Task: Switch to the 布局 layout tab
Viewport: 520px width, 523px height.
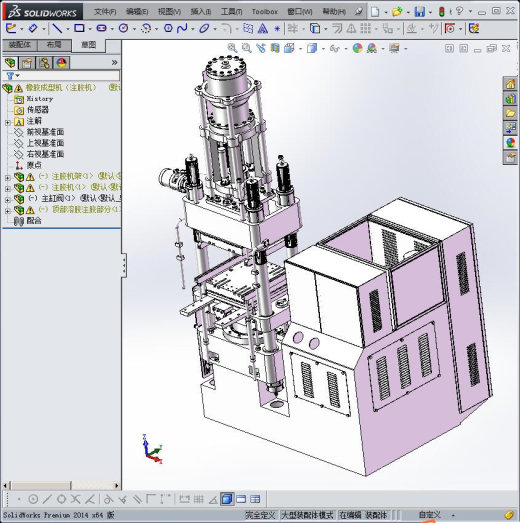Action: tap(54, 45)
